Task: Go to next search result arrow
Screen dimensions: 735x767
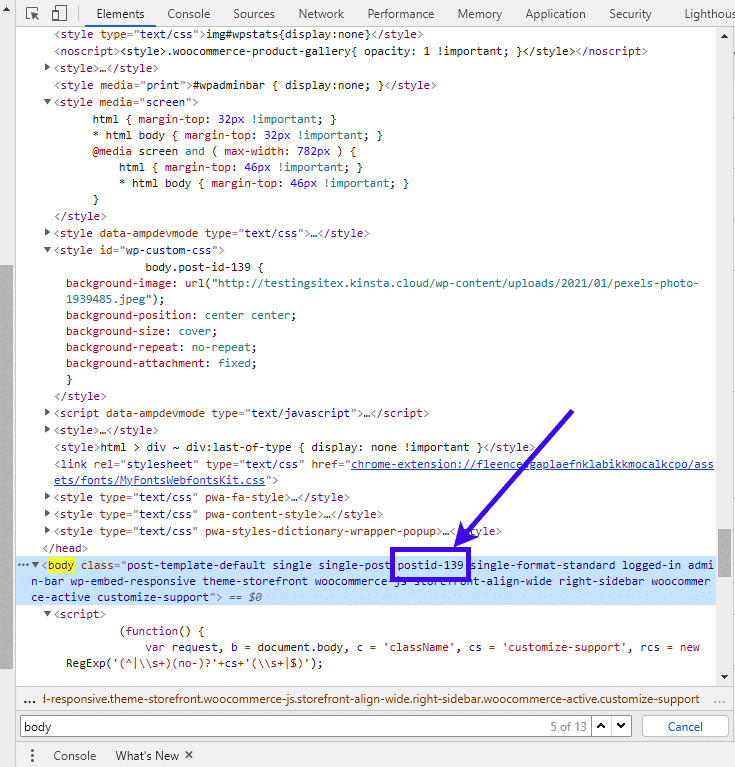Action: point(621,726)
